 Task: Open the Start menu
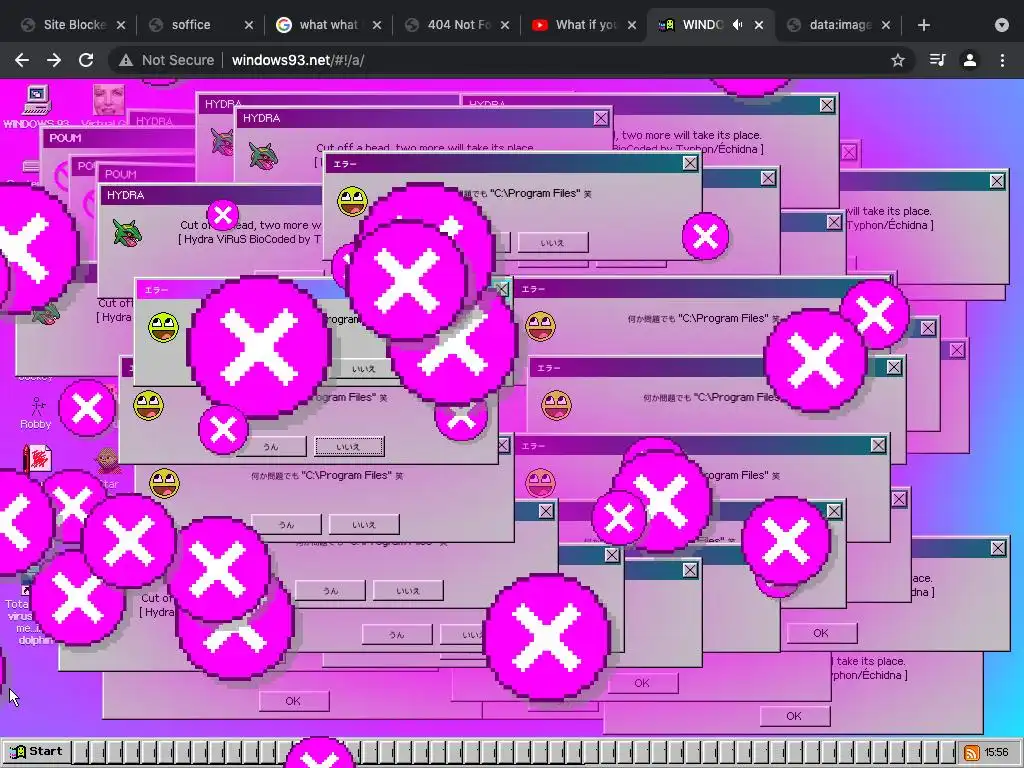coord(37,752)
